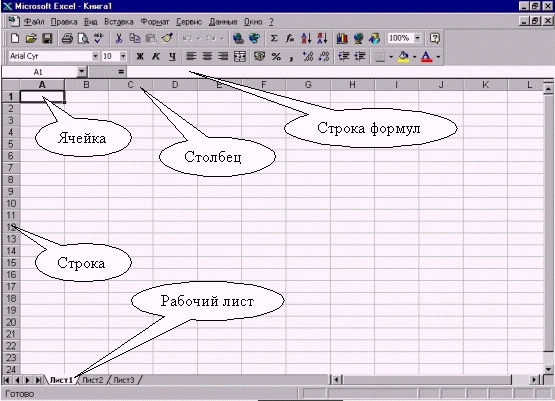This screenshot has height=401, width=555.
Task: Open the Paste Function fx icon
Action: point(290,38)
